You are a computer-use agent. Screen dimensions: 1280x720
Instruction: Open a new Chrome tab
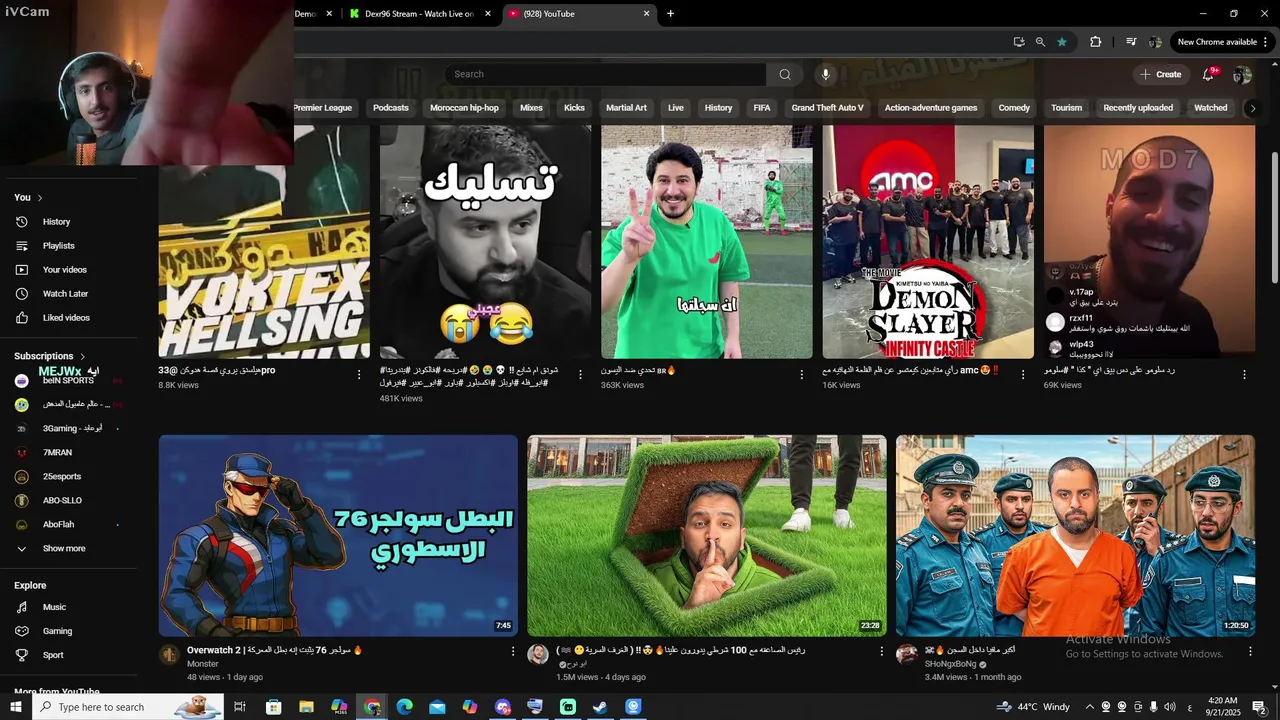[671, 14]
